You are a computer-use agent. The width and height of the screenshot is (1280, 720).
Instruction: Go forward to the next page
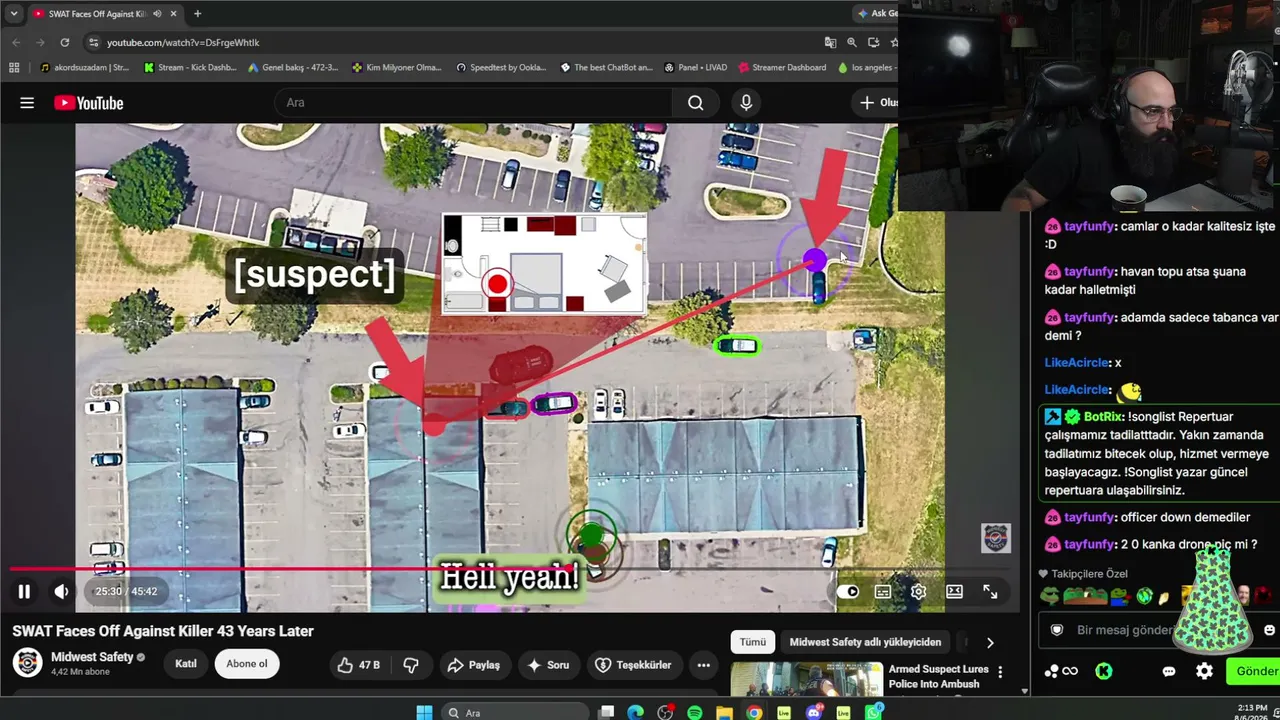(40, 43)
